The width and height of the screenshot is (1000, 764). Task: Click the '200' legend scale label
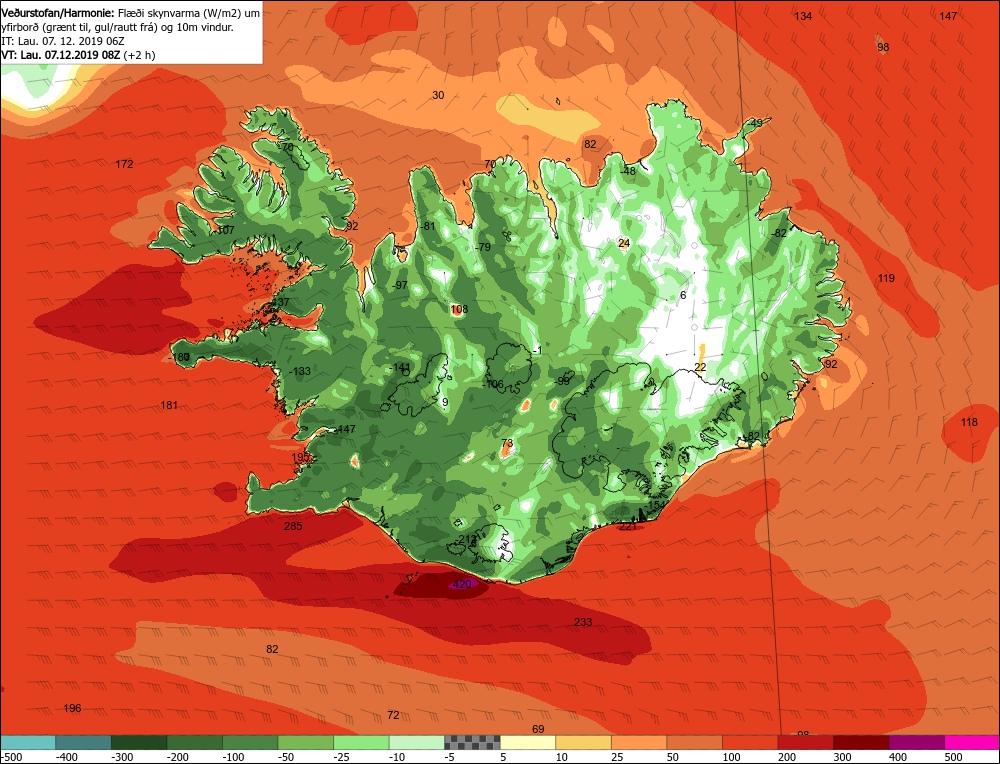(x=787, y=757)
